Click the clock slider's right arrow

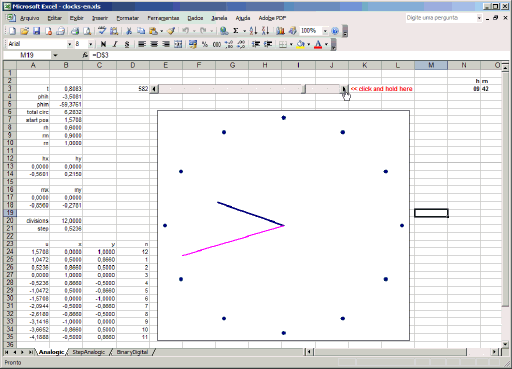coord(344,89)
